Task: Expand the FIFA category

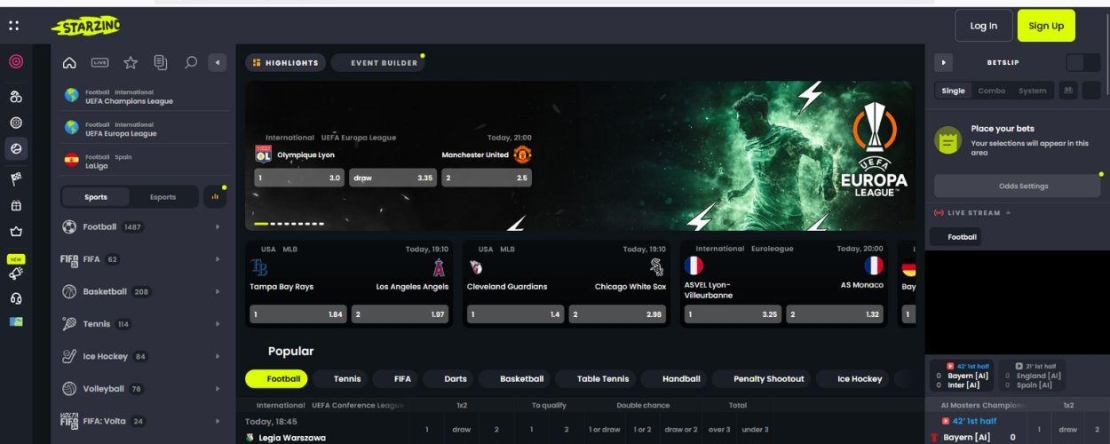Action: coord(217,259)
